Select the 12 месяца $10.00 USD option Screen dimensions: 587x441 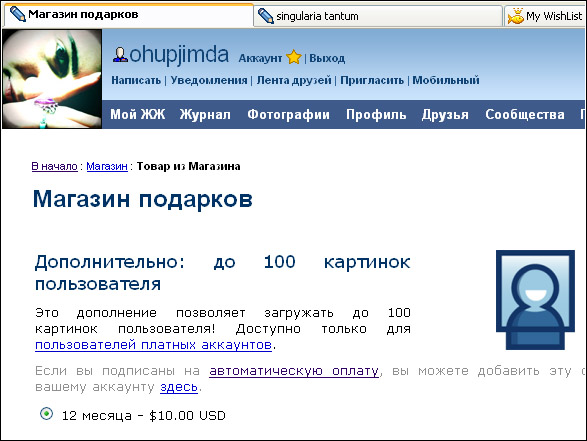[x=46, y=414]
